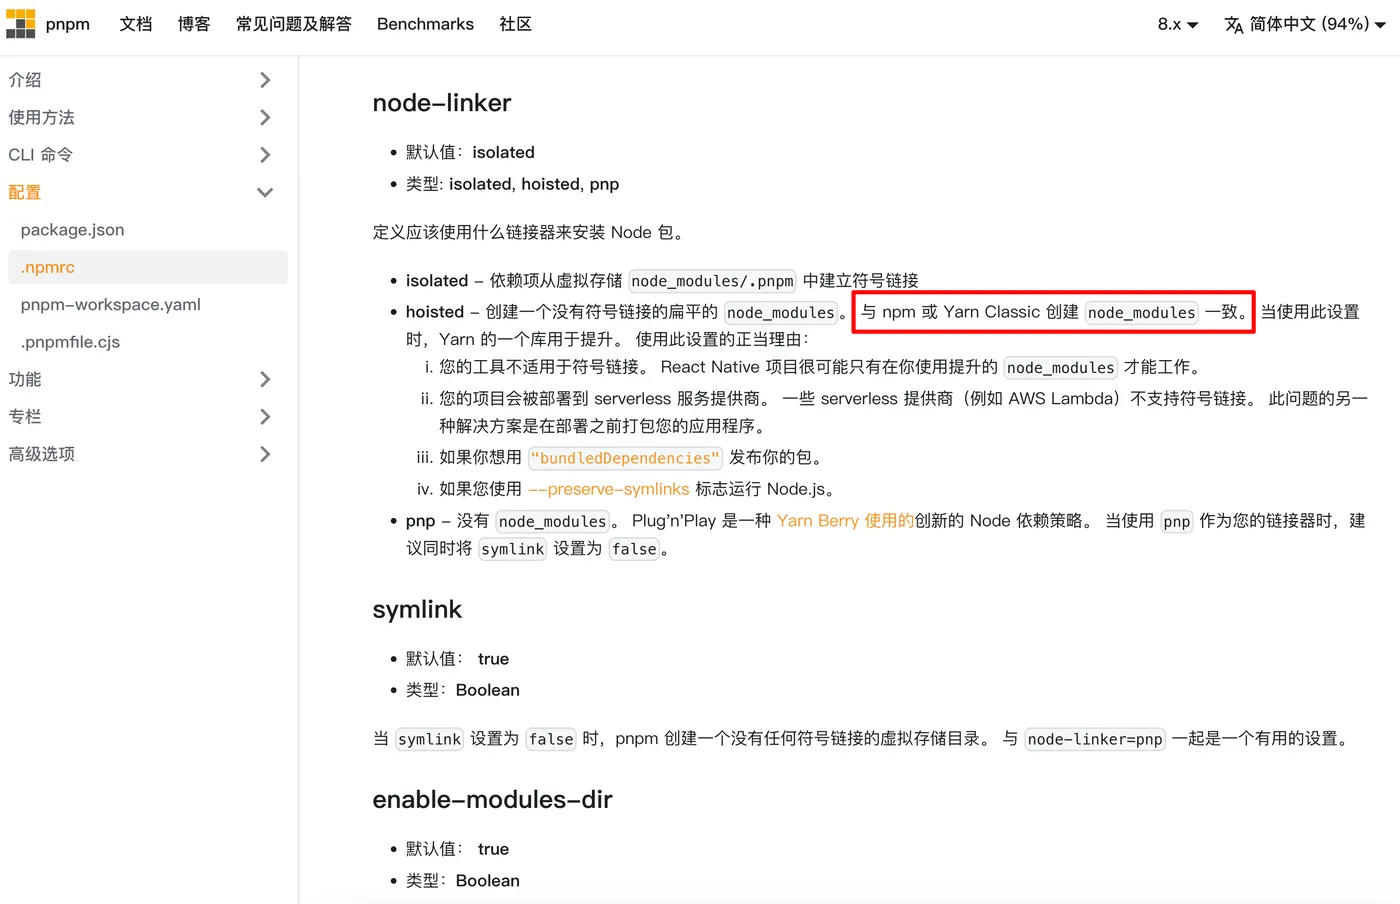Go to 常见问题及解答 page
The image size is (1400, 904).
294,24
